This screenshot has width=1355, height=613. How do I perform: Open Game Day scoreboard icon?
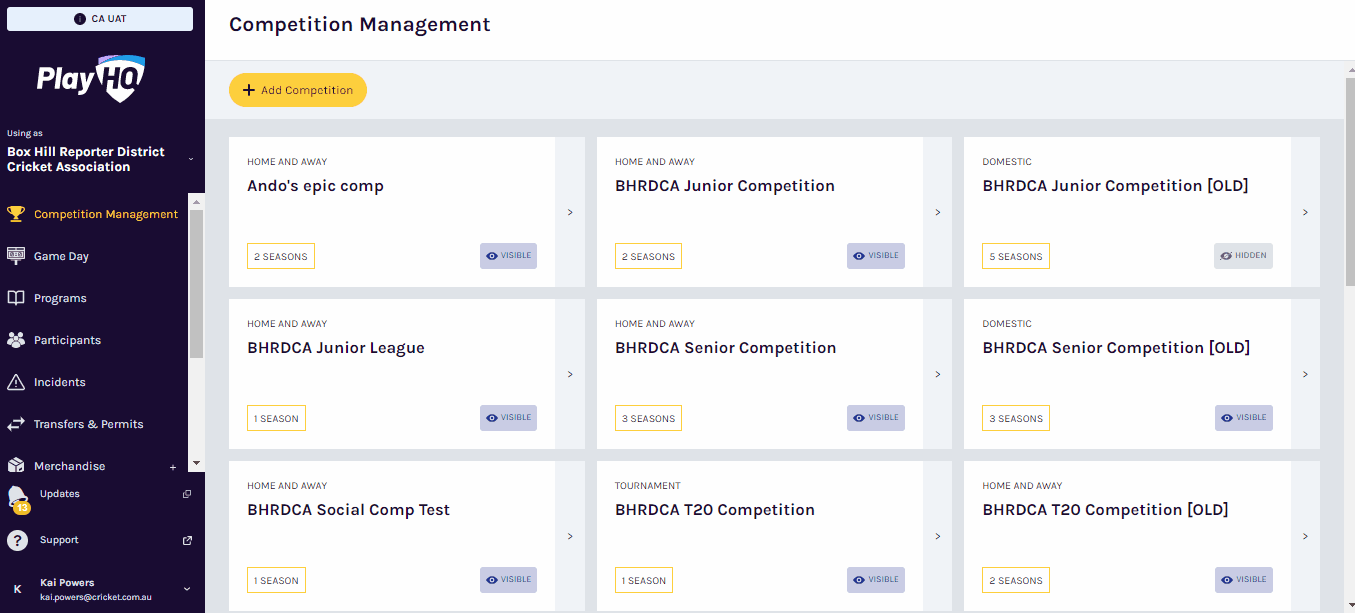[16, 256]
